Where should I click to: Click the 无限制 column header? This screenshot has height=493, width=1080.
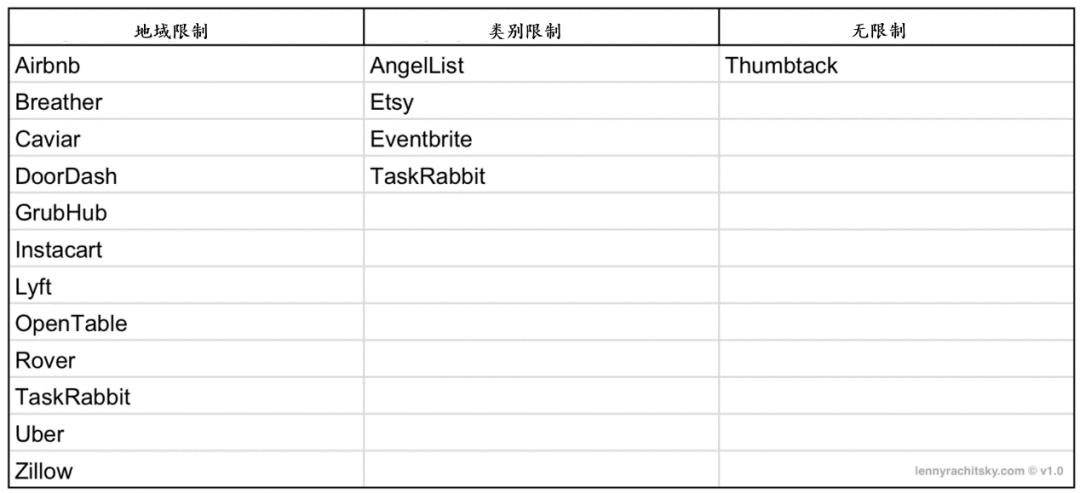[879, 31]
